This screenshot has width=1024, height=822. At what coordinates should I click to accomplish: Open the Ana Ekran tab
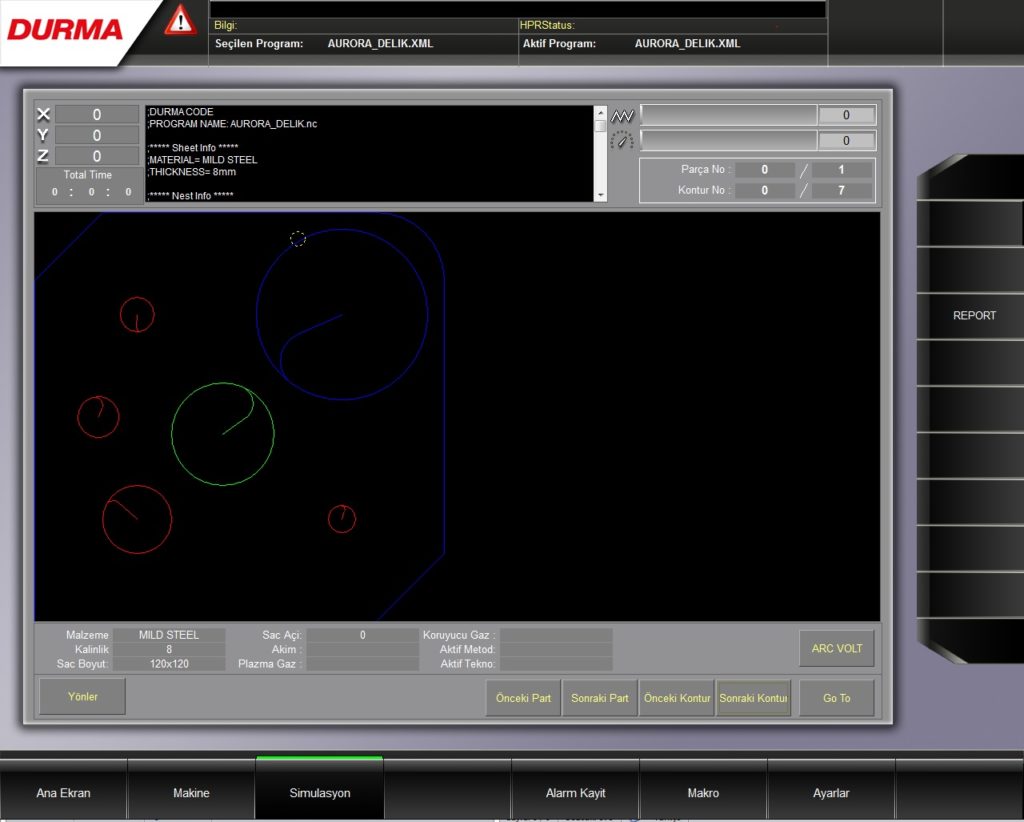[63, 793]
